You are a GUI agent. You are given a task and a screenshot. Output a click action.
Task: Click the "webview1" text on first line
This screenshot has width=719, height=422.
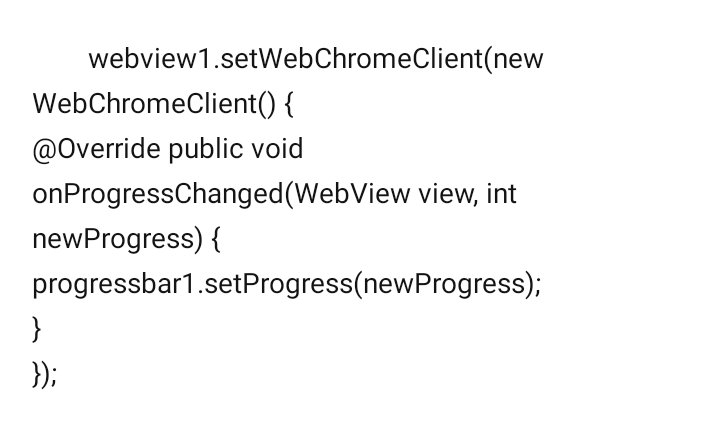(150, 59)
